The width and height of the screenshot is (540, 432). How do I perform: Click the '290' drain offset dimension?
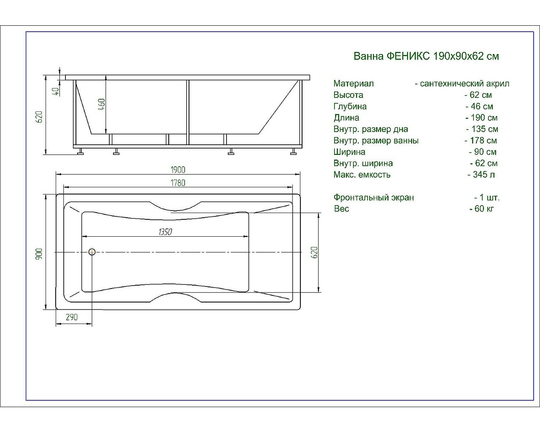[72, 317]
